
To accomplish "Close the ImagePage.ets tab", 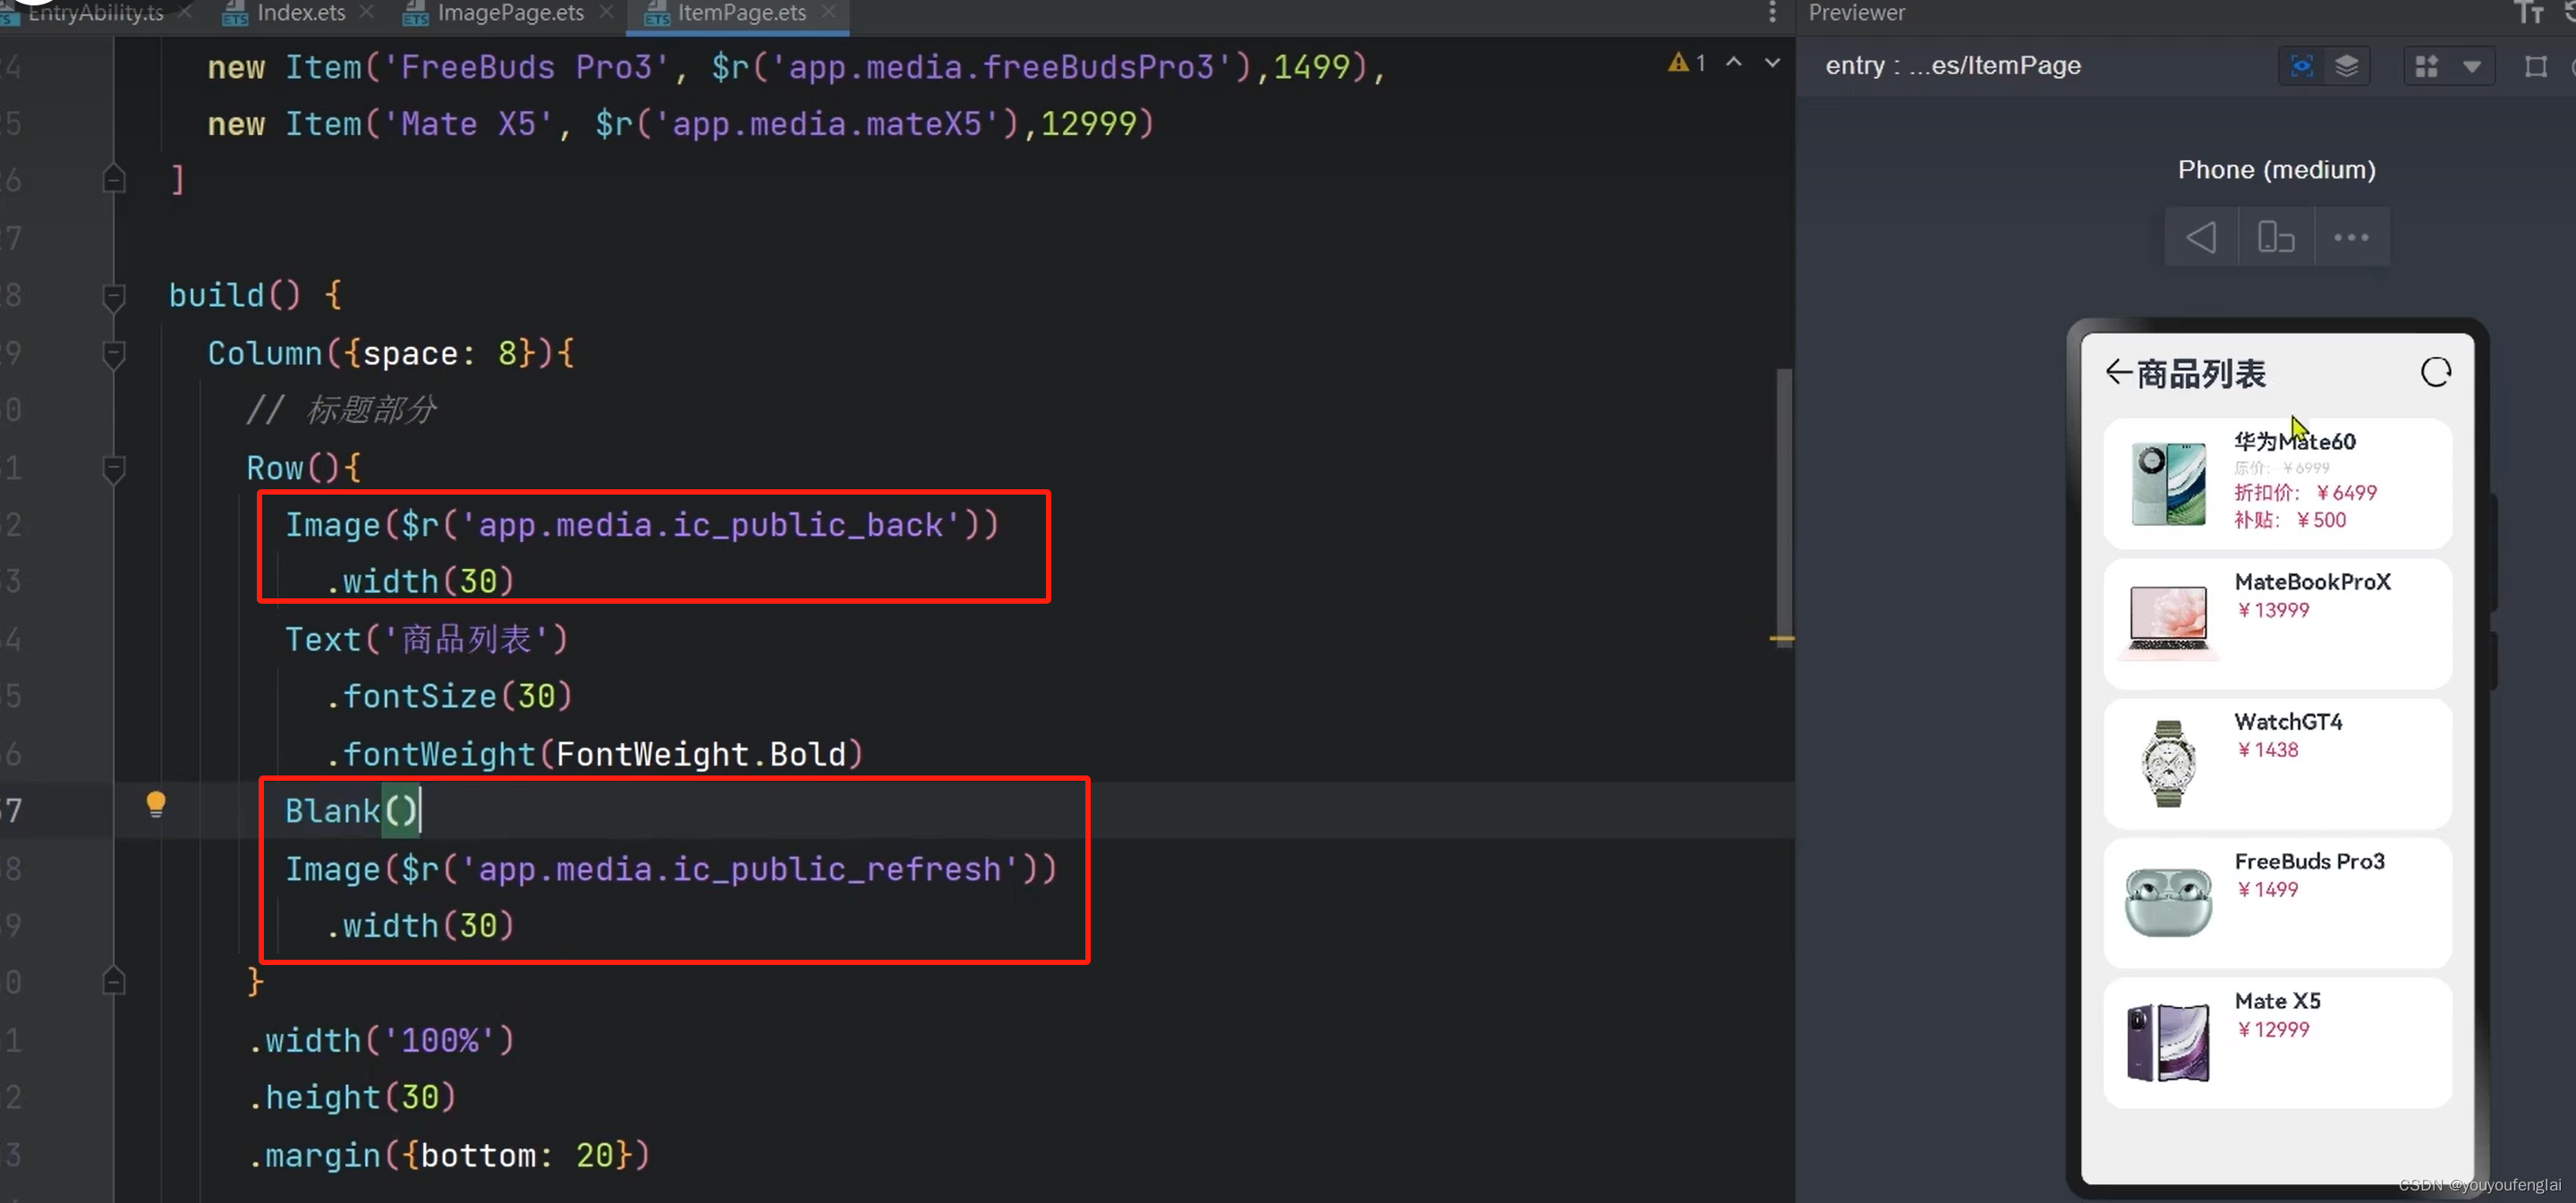I will [x=606, y=12].
